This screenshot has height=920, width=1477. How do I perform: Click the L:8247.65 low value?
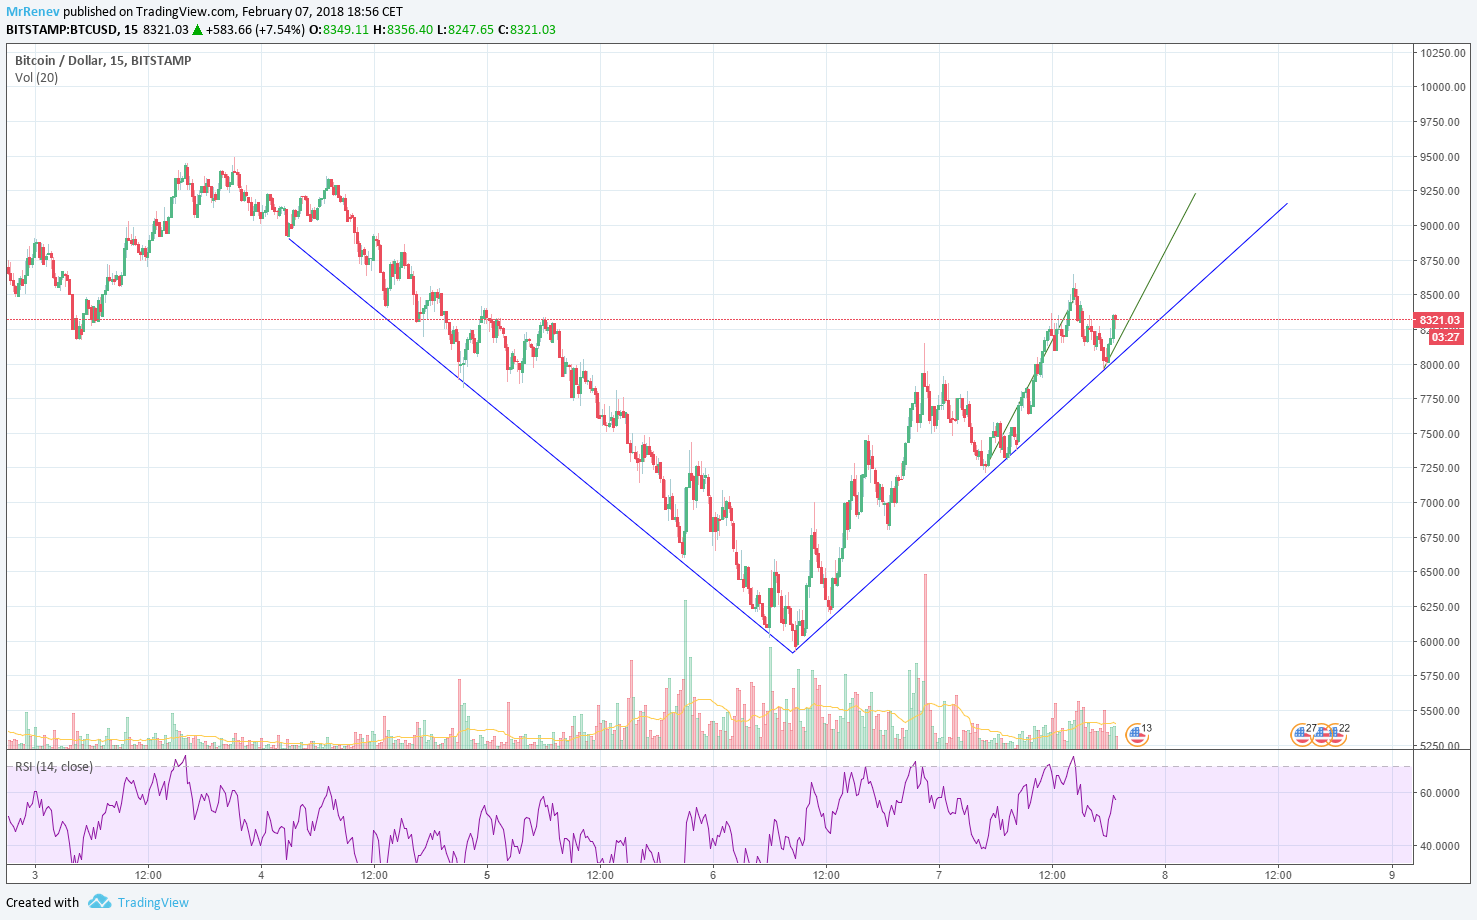pos(466,29)
